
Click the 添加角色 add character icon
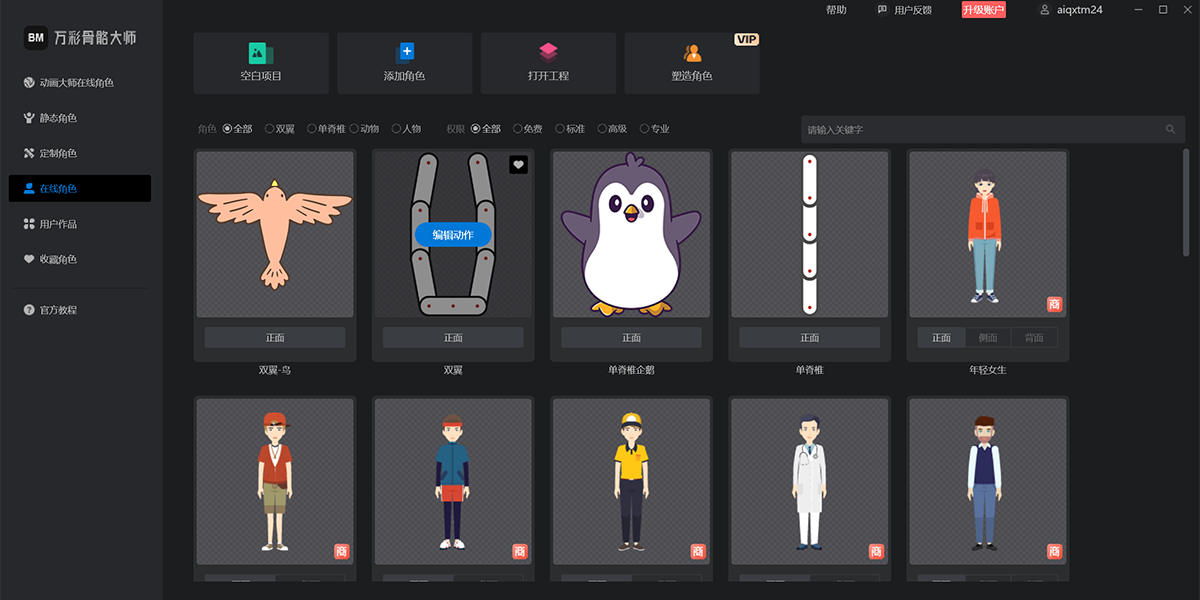tap(405, 52)
